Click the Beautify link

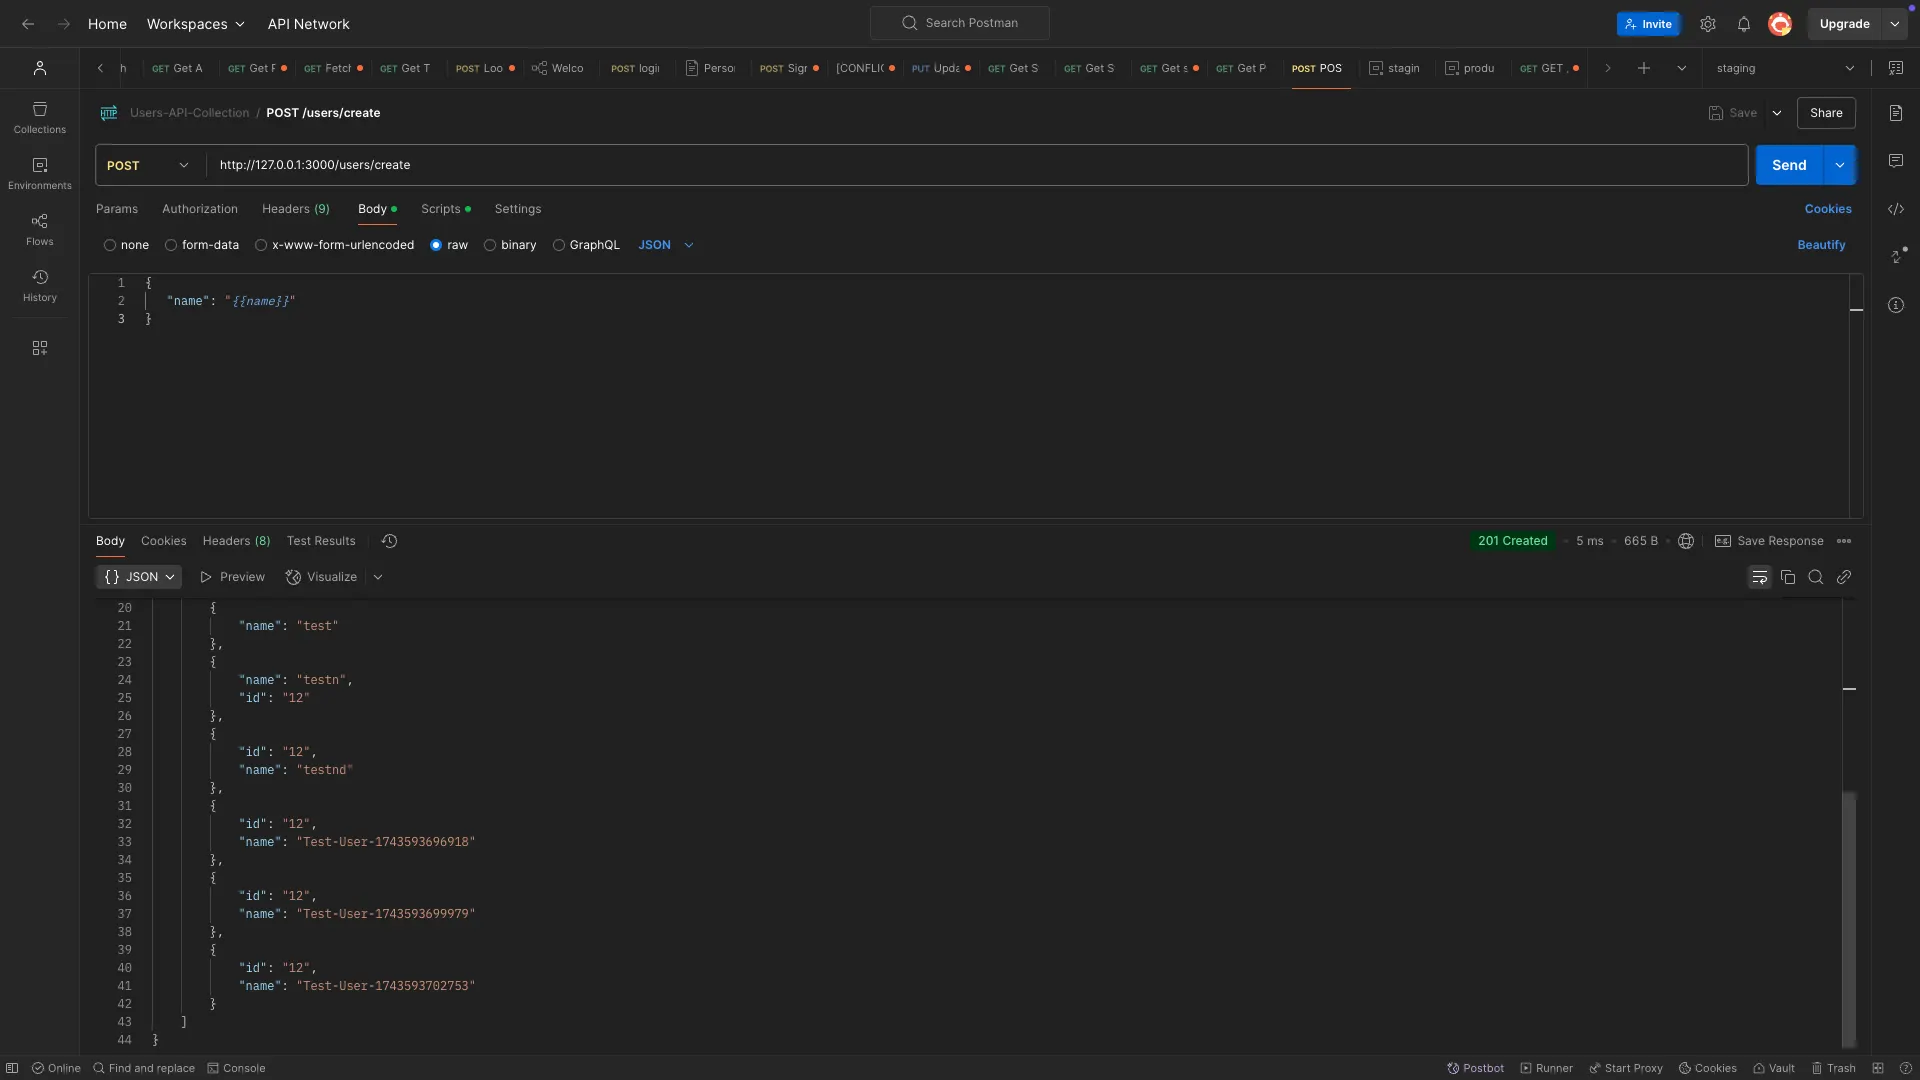tap(1821, 245)
